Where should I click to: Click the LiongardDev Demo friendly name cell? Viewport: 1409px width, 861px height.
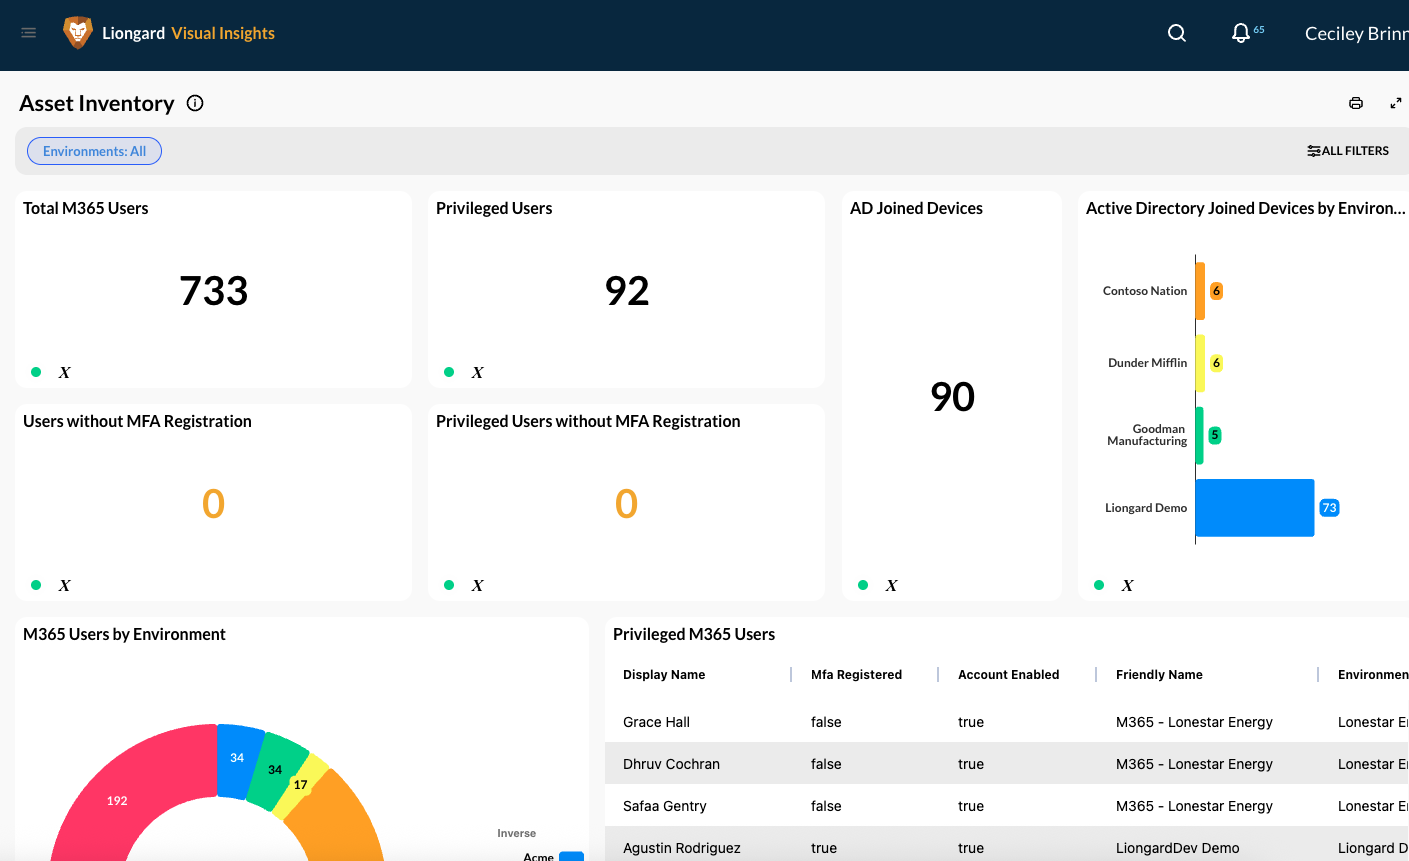coord(1177,848)
